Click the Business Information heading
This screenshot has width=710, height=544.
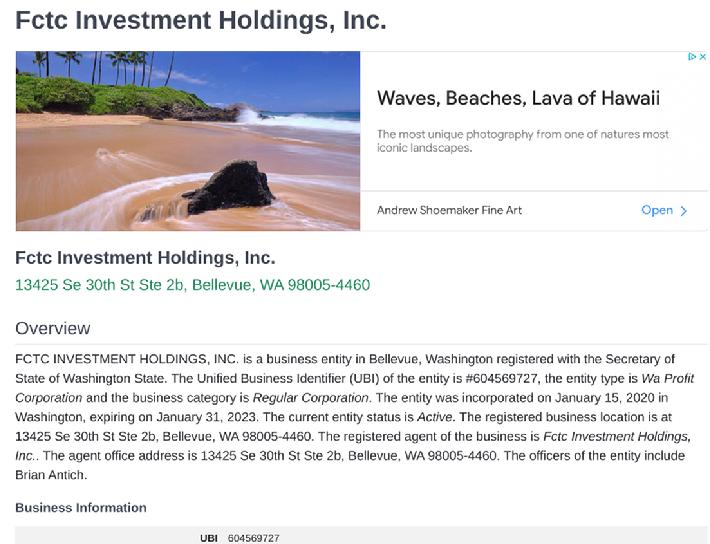pos(81,508)
